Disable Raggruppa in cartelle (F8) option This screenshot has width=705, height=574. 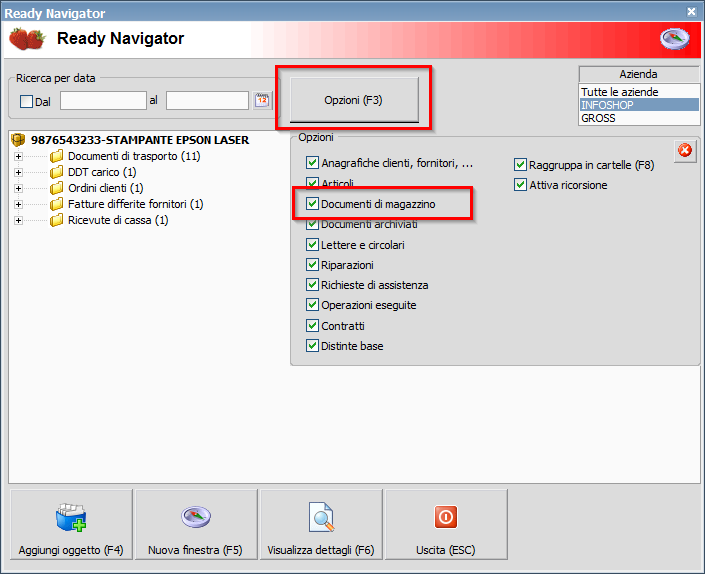(520, 165)
